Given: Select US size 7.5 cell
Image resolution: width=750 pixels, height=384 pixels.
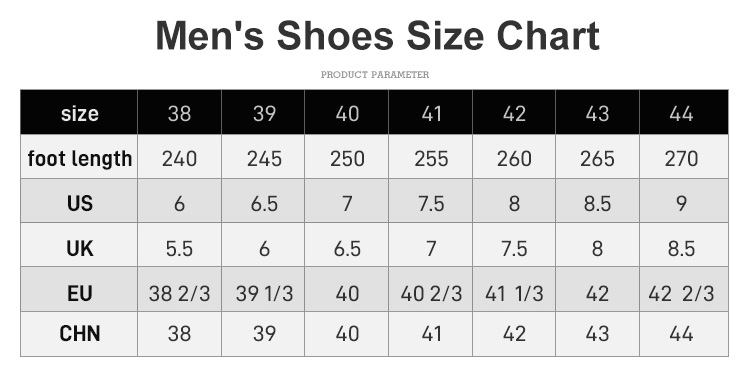Looking at the screenshot, I should coord(430,201).
